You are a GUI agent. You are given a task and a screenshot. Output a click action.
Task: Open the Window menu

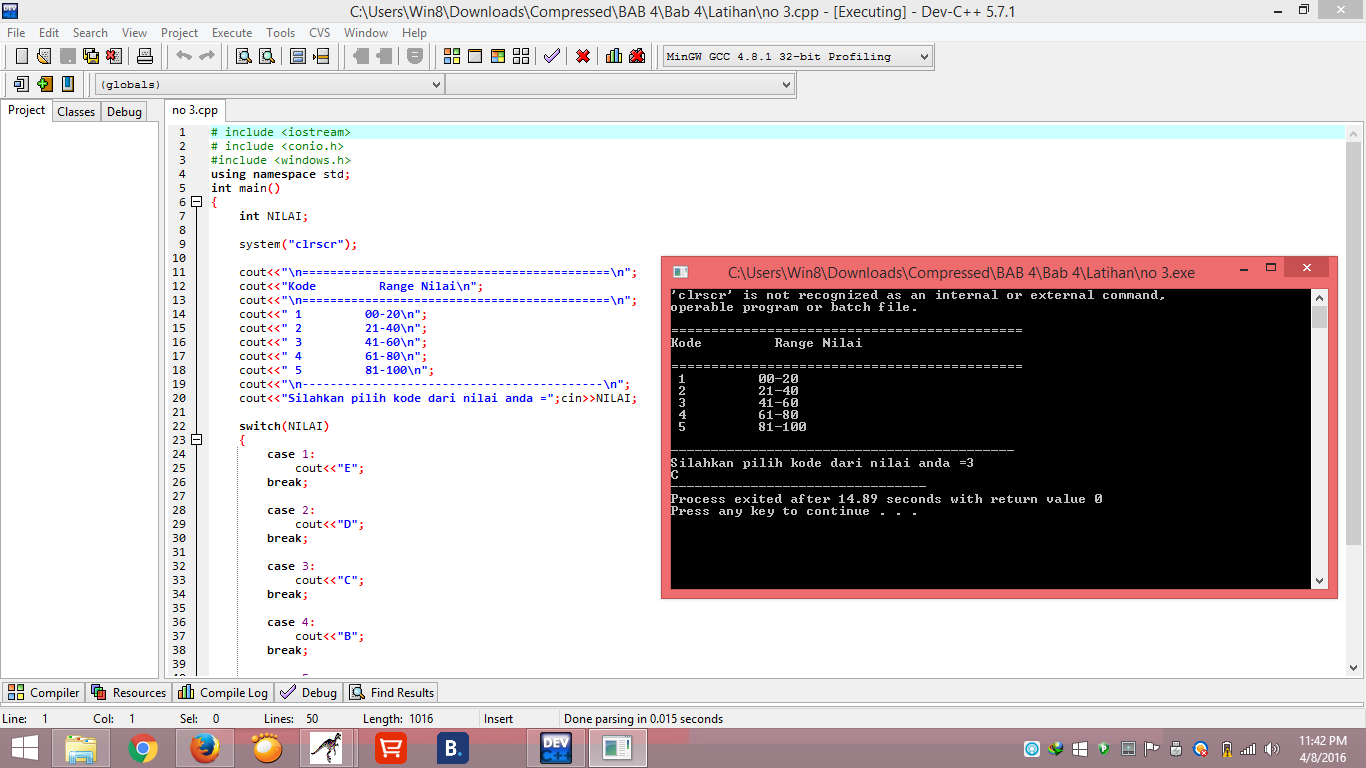[x=366, y=33]
